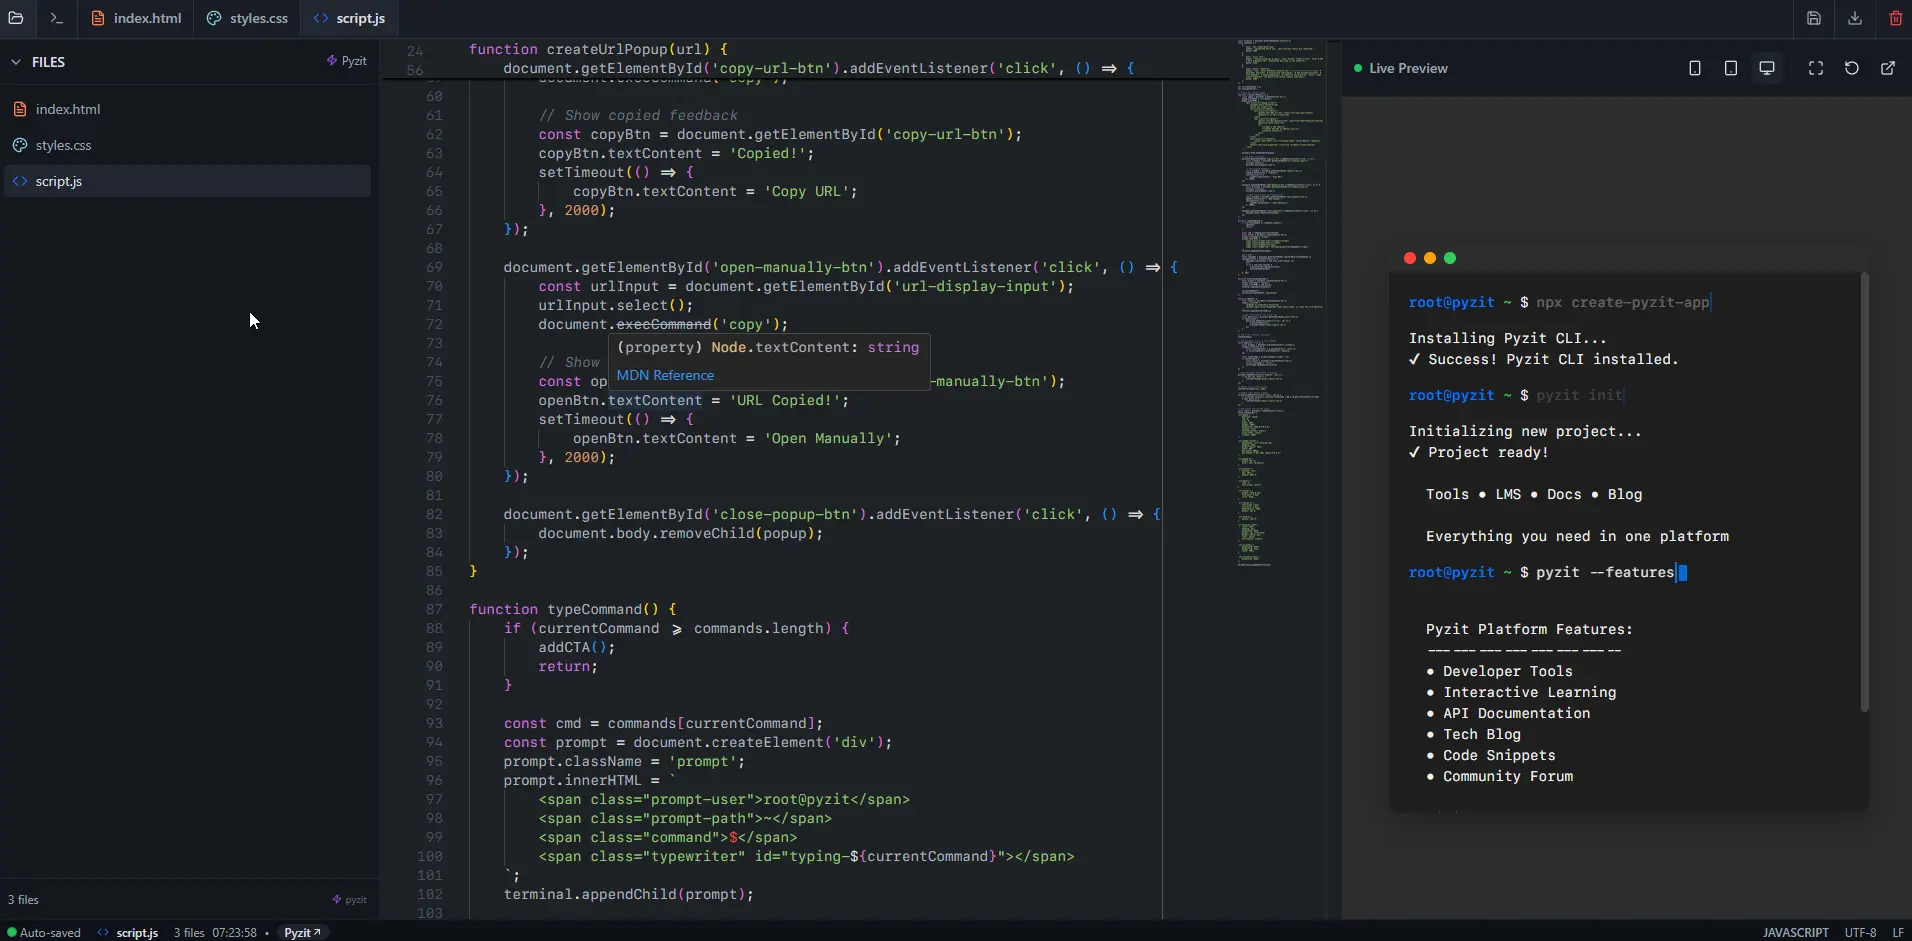Click the sticky createUrlPopup function header
1912x941 pixels.
598,49
